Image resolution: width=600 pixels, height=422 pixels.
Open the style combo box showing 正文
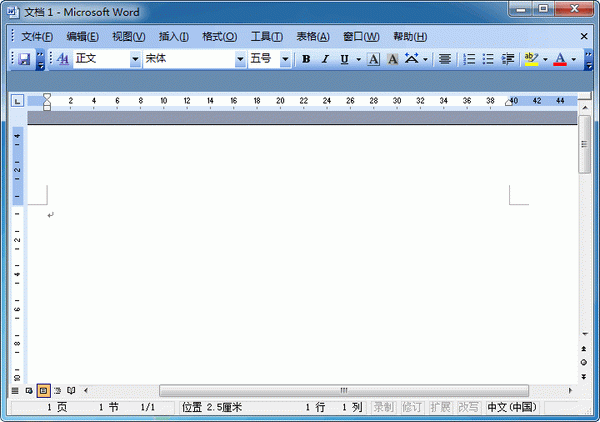tap(107, 59)
